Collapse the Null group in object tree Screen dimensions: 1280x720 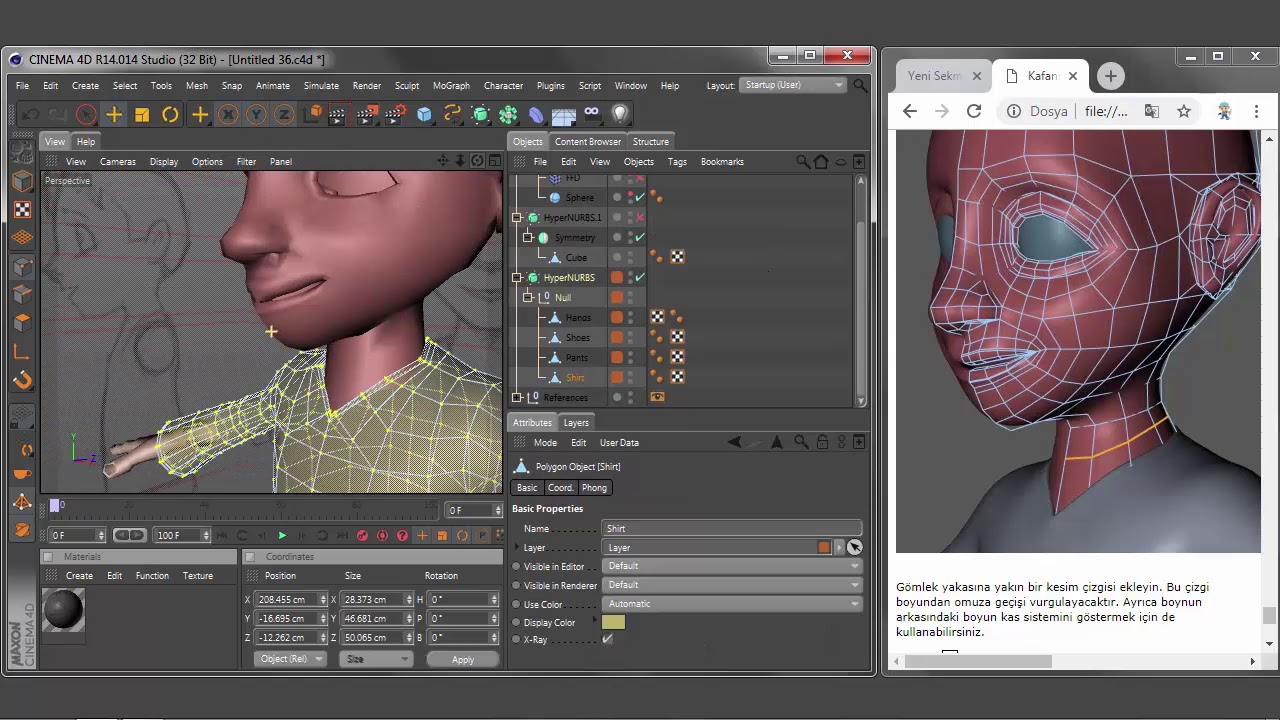tap(528, 297)
